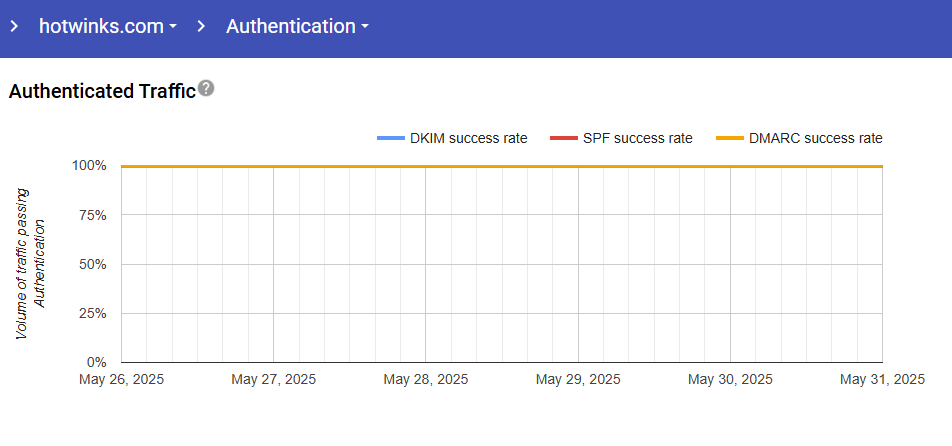Click the May 28, 2025 axis label
Viewport: 952px width, 446px height.
[x=425, y=380]
